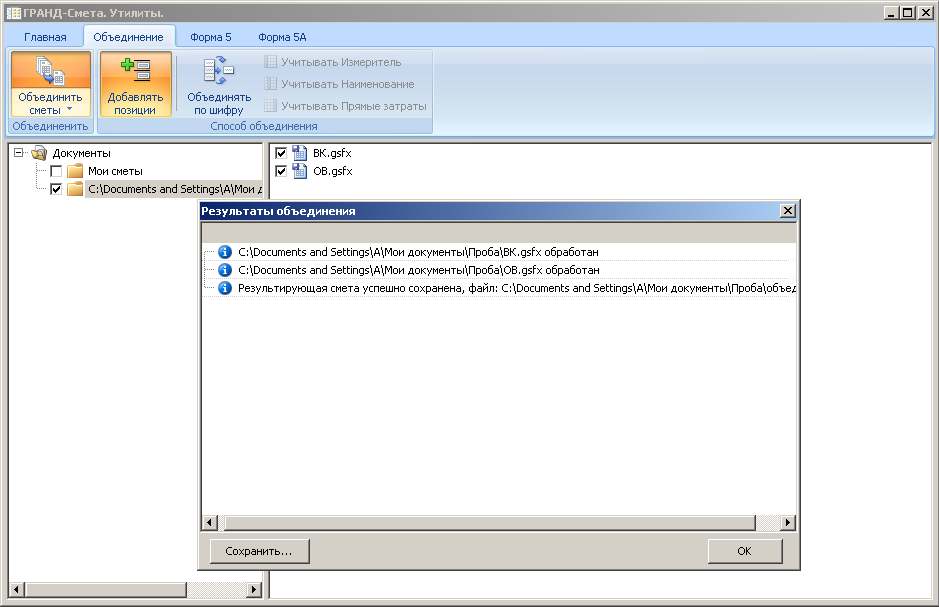939x607 pixels.
Task: Open the Форма 5А tab
Action: click(282, 37)
